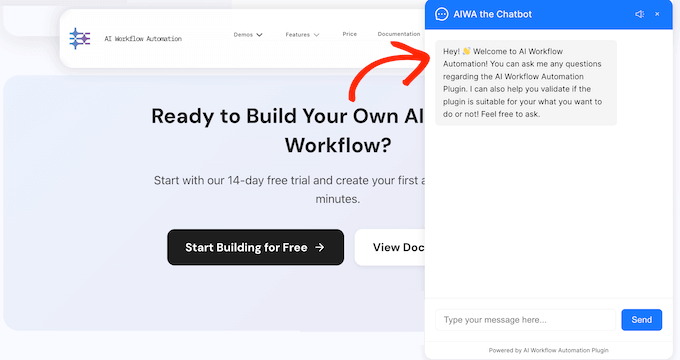
Task: Select the chatbot welcome message bubble
Action: pos(526,83)
